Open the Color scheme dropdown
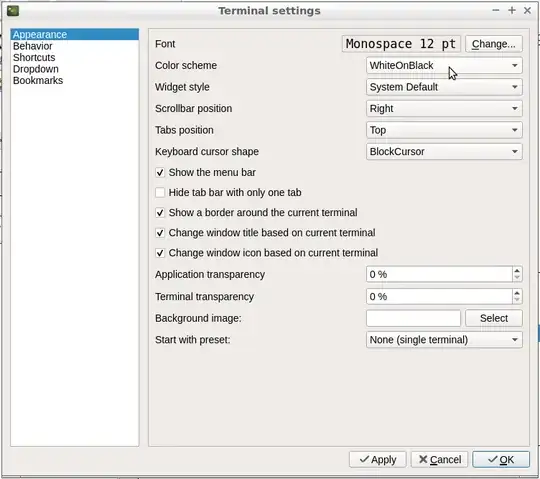The image size is (540, 479). pos(444,65)
